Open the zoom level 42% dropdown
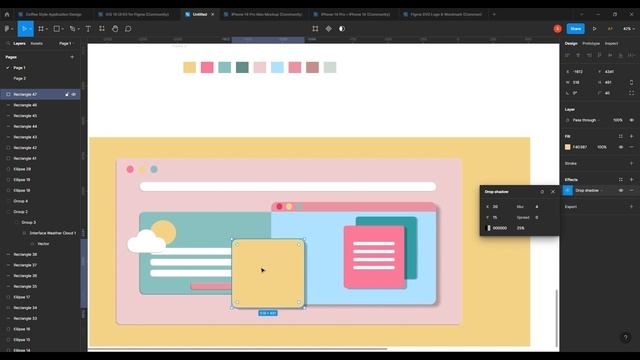The width and height of the screenshot is (640, 360). pyautogui.click(x=629, y=29)
